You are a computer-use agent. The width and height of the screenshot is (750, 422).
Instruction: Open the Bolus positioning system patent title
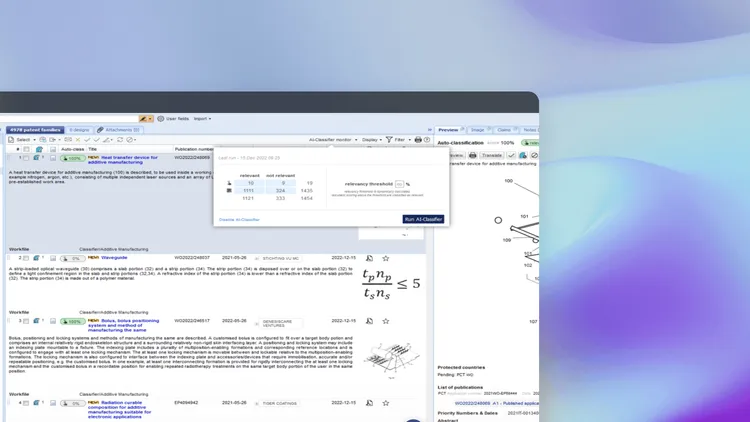[123, 325]
